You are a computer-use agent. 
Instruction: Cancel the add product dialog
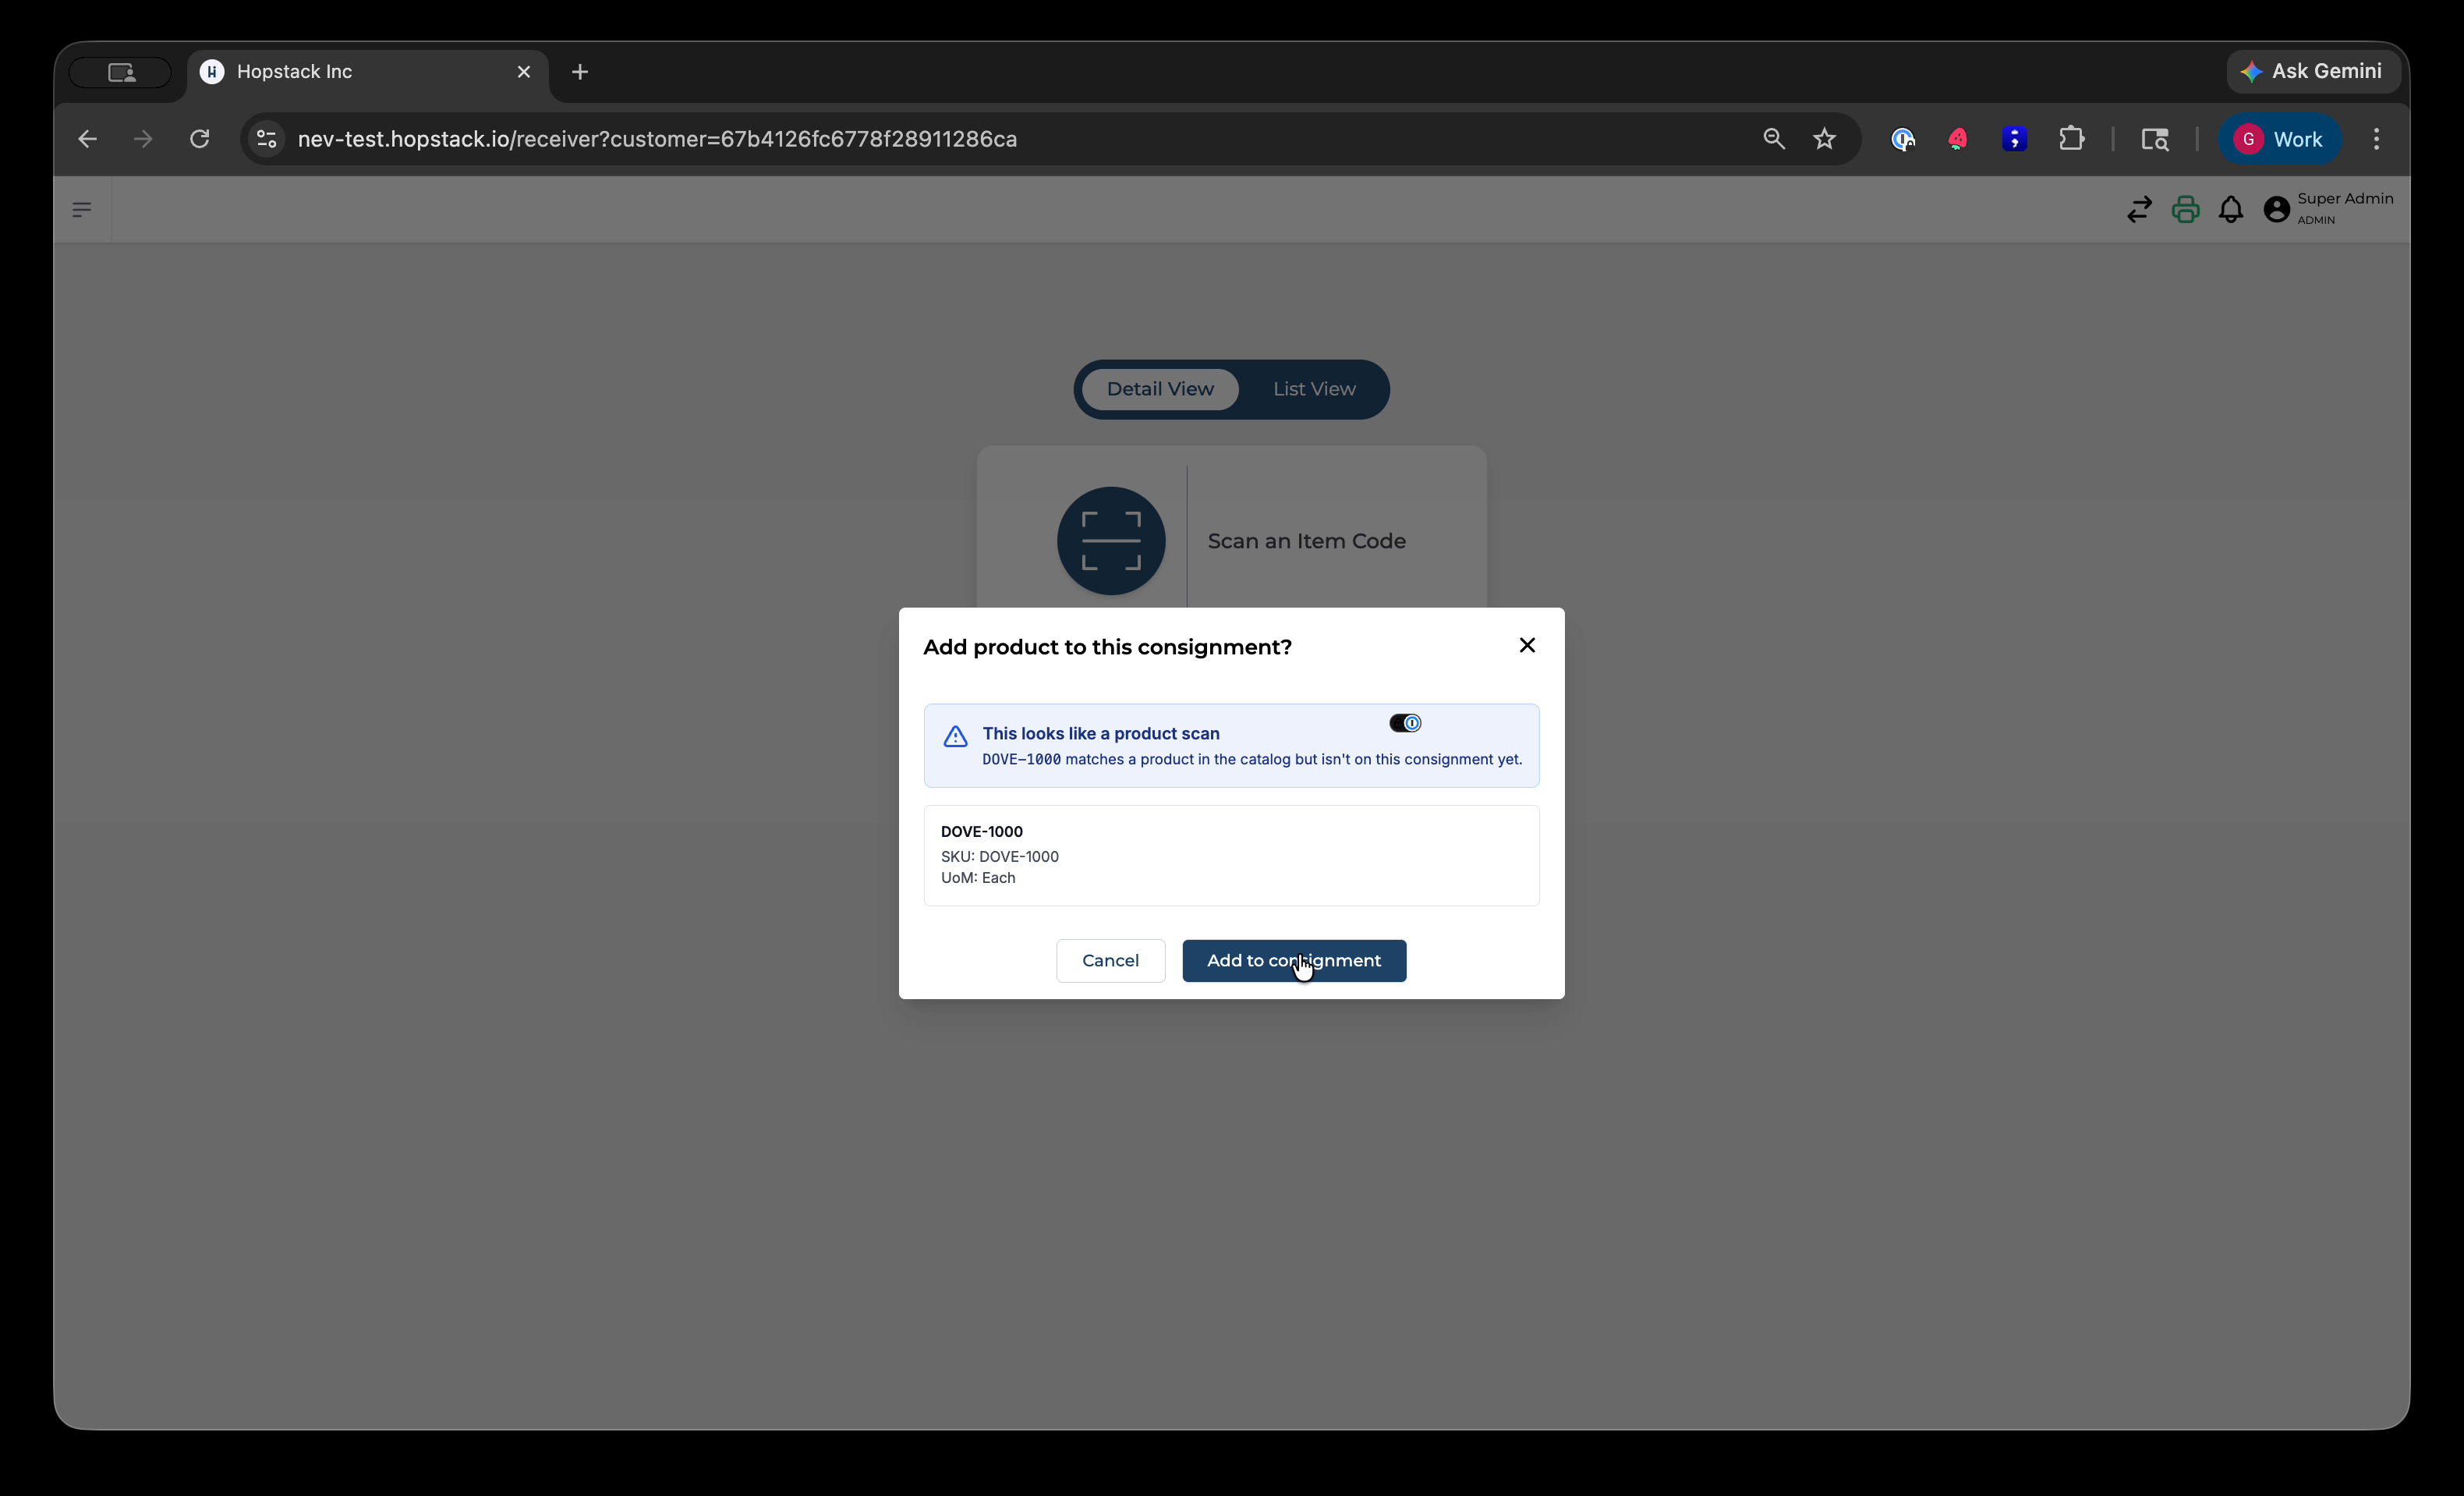(x=1110, y=960)
